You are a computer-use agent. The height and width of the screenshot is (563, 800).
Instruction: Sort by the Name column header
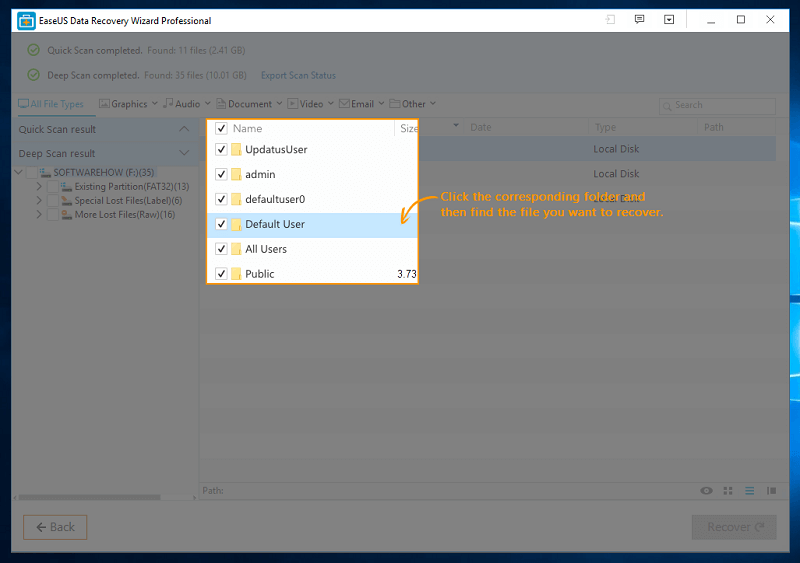(x=247, y=129)
